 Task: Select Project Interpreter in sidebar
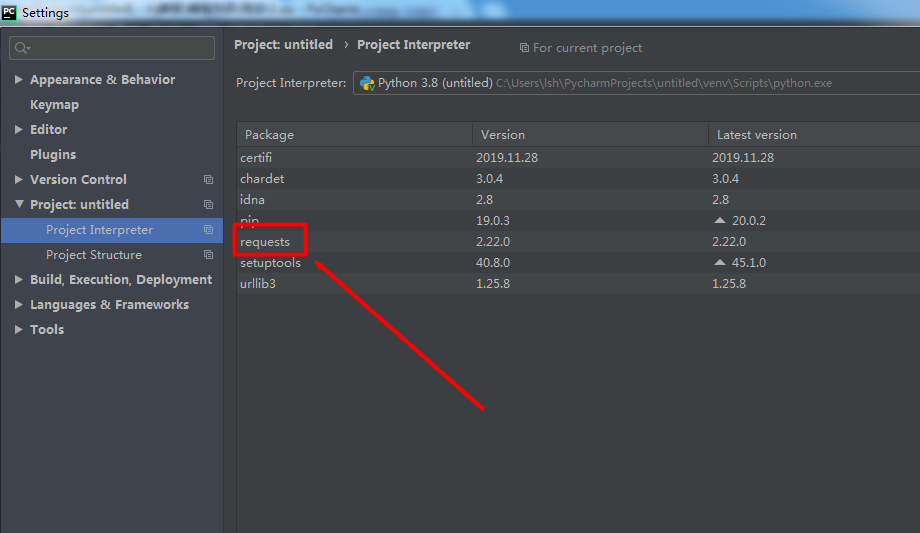coord(111,230)
